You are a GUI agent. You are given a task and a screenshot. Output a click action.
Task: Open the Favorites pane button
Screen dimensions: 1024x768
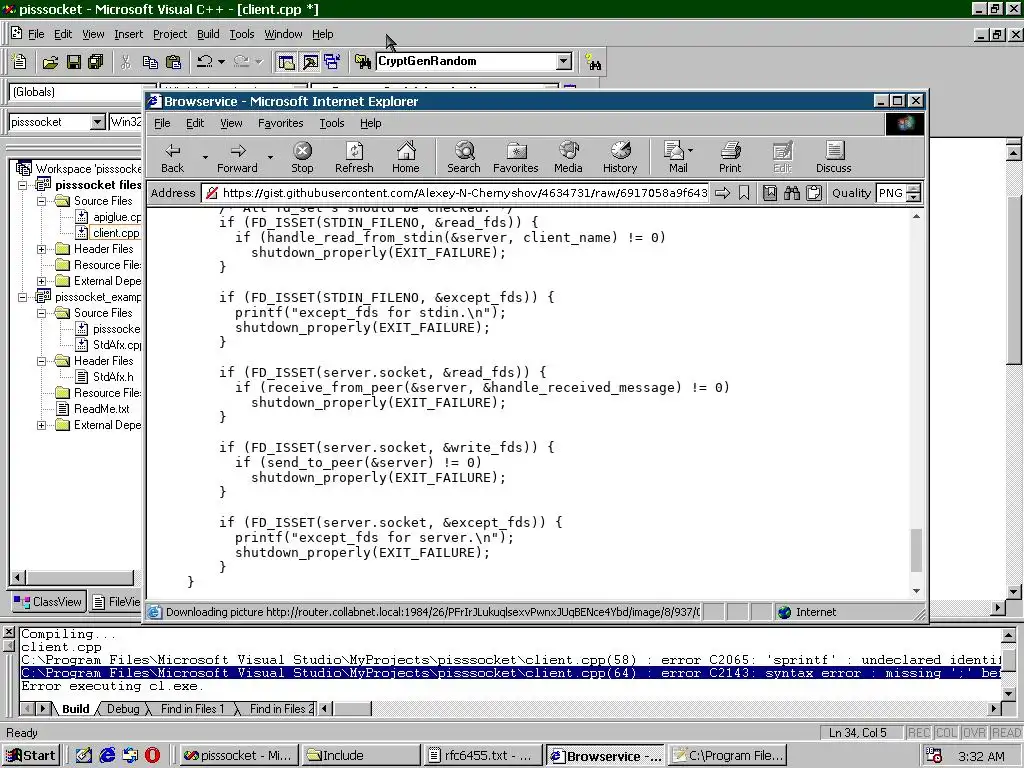tap(516, 158)
